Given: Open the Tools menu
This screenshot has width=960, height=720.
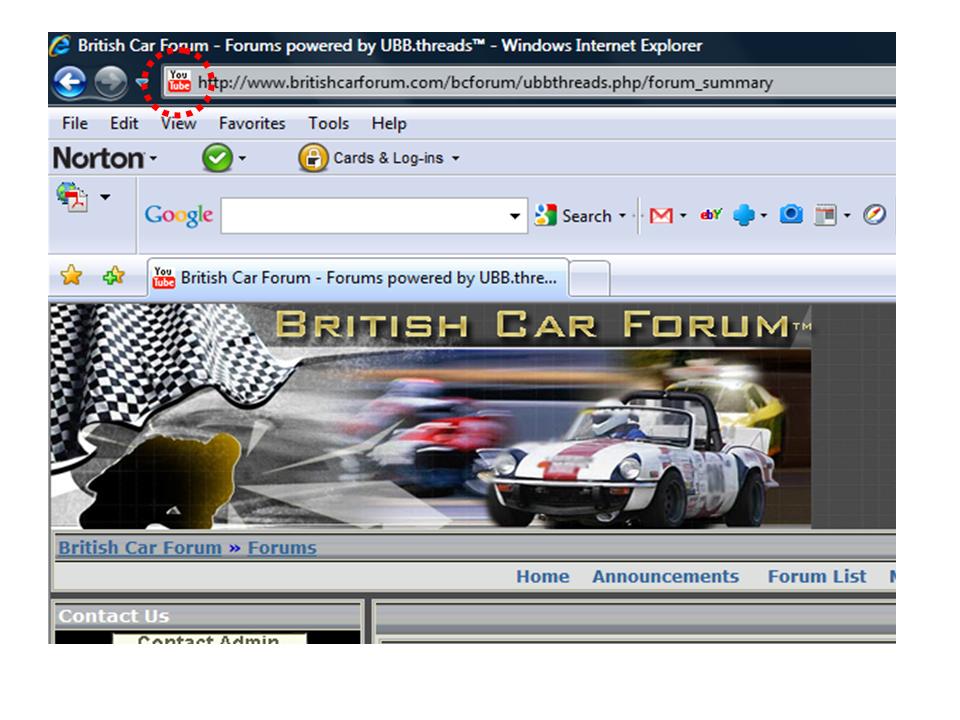Looking at the screenshot, I should tap(328, 123).
